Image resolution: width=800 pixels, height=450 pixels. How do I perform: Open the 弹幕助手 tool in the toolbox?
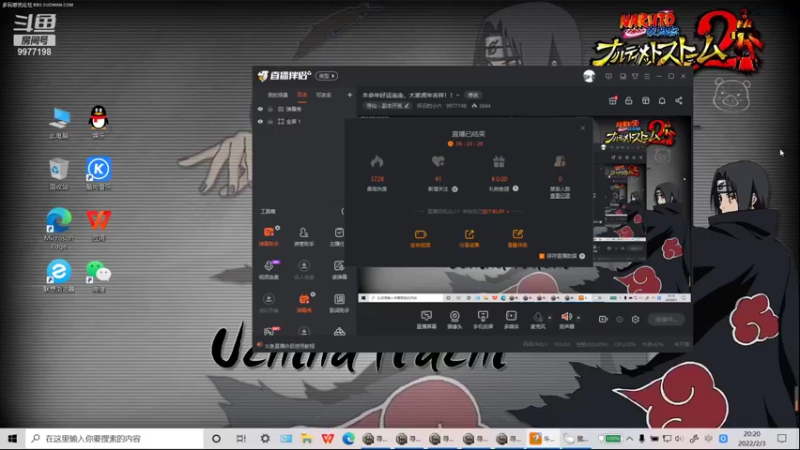coord(268,237)
